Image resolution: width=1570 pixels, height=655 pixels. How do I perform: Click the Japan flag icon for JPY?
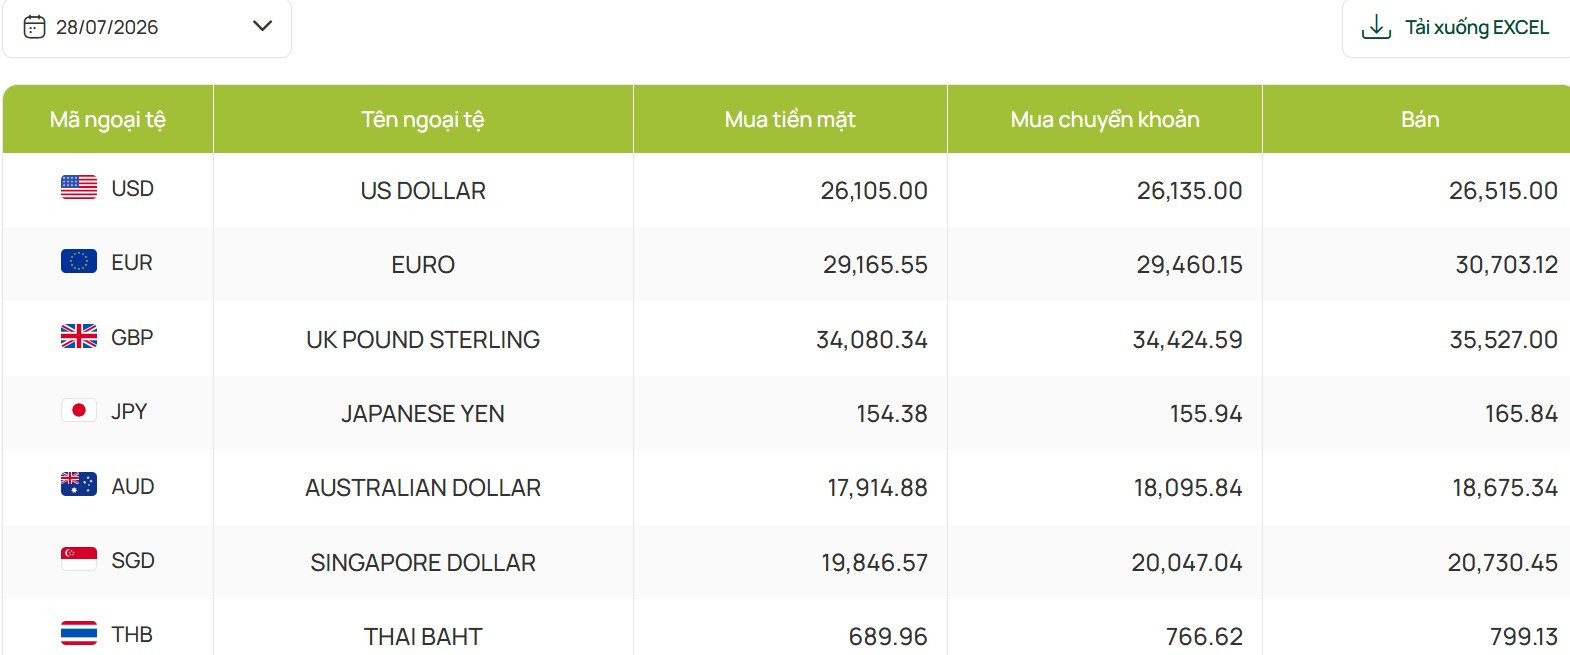click(79, 410)
